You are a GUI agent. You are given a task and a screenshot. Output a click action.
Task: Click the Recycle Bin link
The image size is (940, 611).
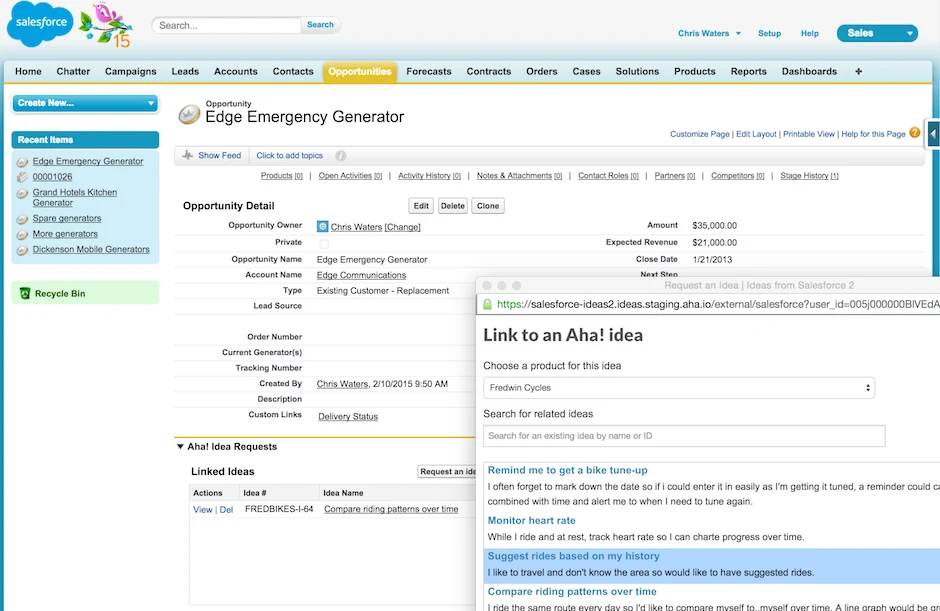(x=60, y=293)
